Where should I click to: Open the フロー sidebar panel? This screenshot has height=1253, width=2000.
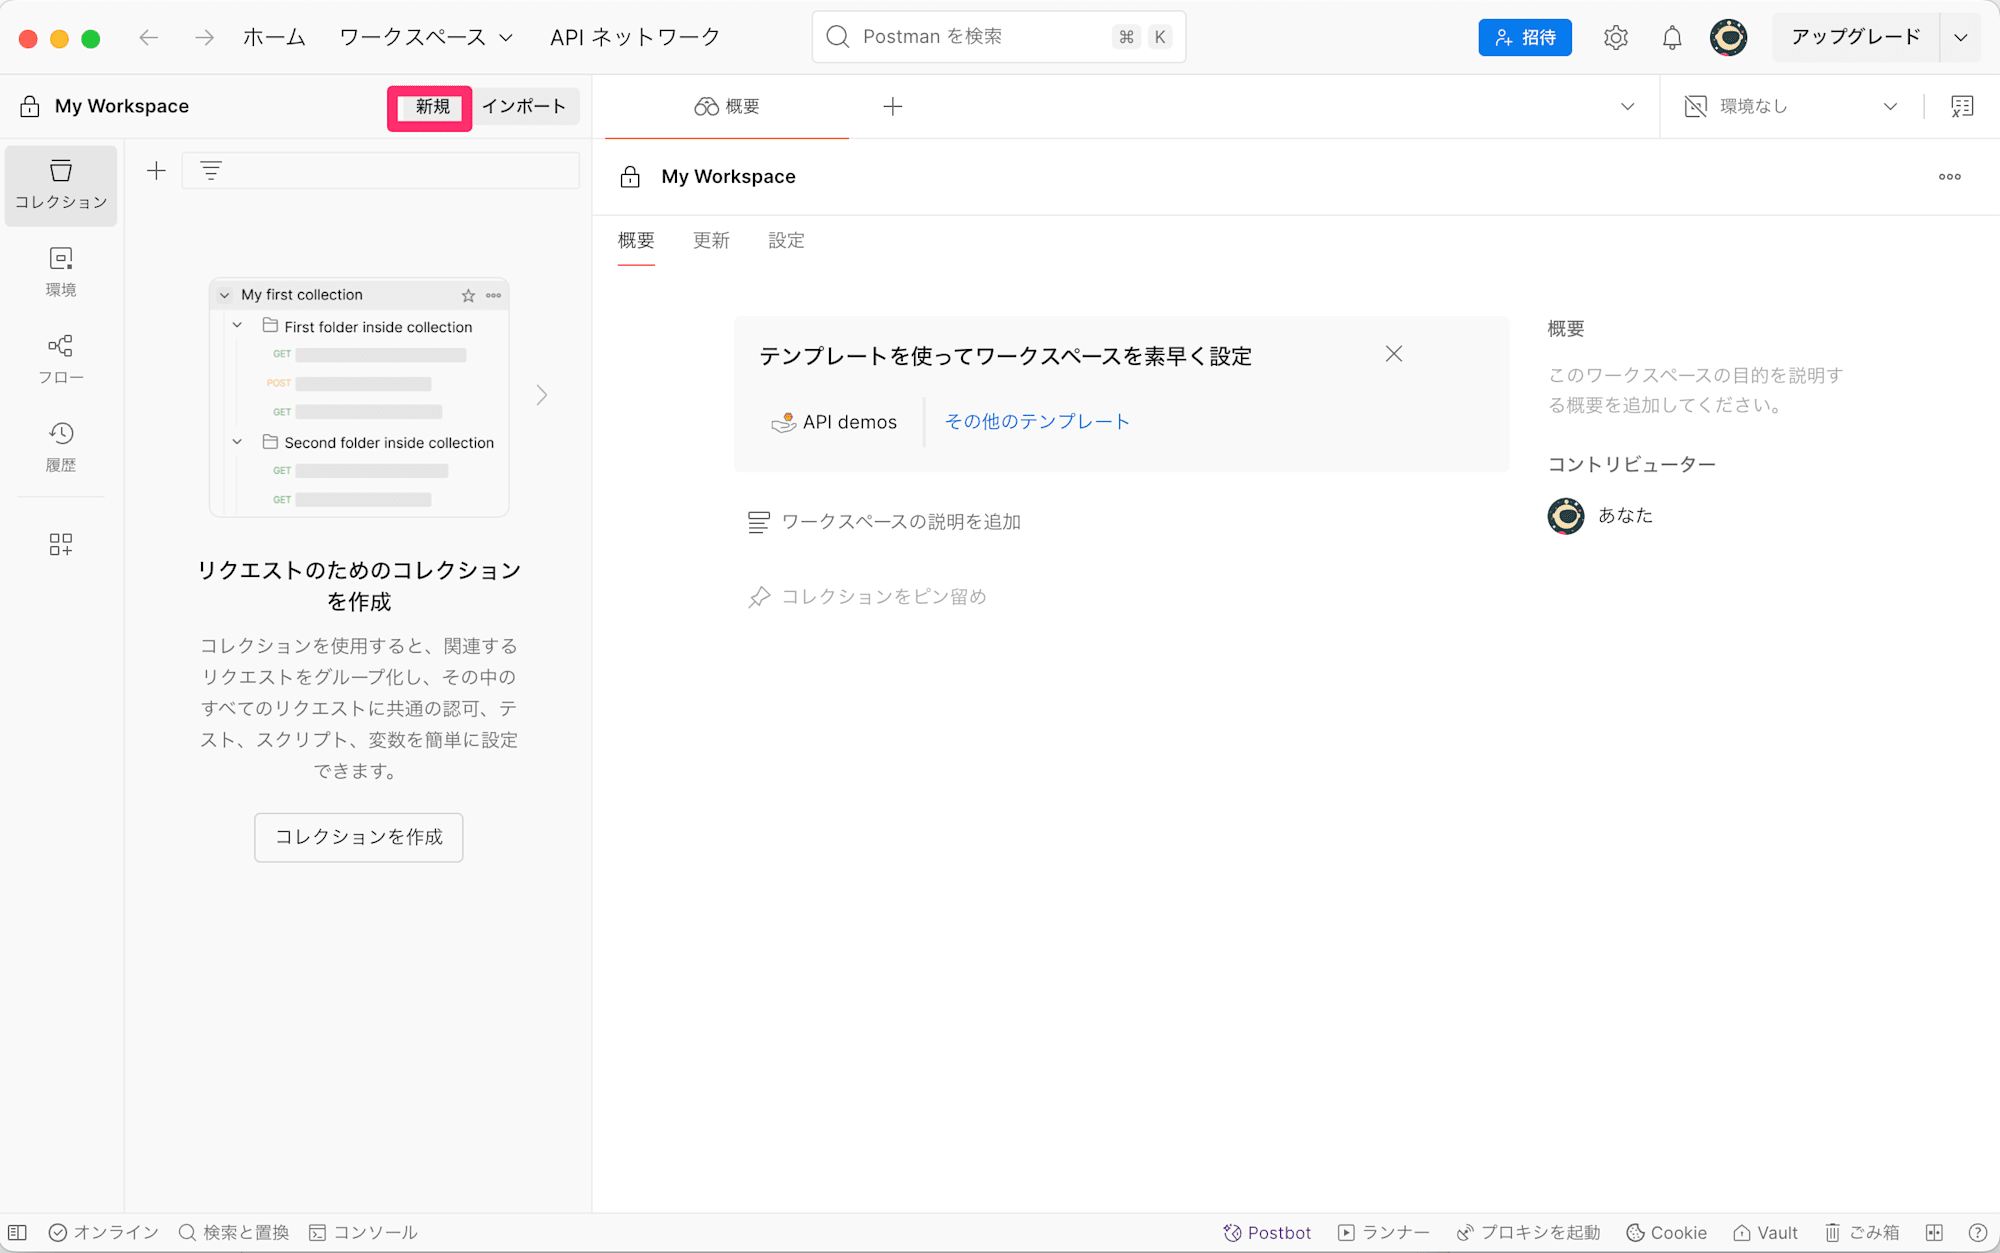click(x=61, y=360)
